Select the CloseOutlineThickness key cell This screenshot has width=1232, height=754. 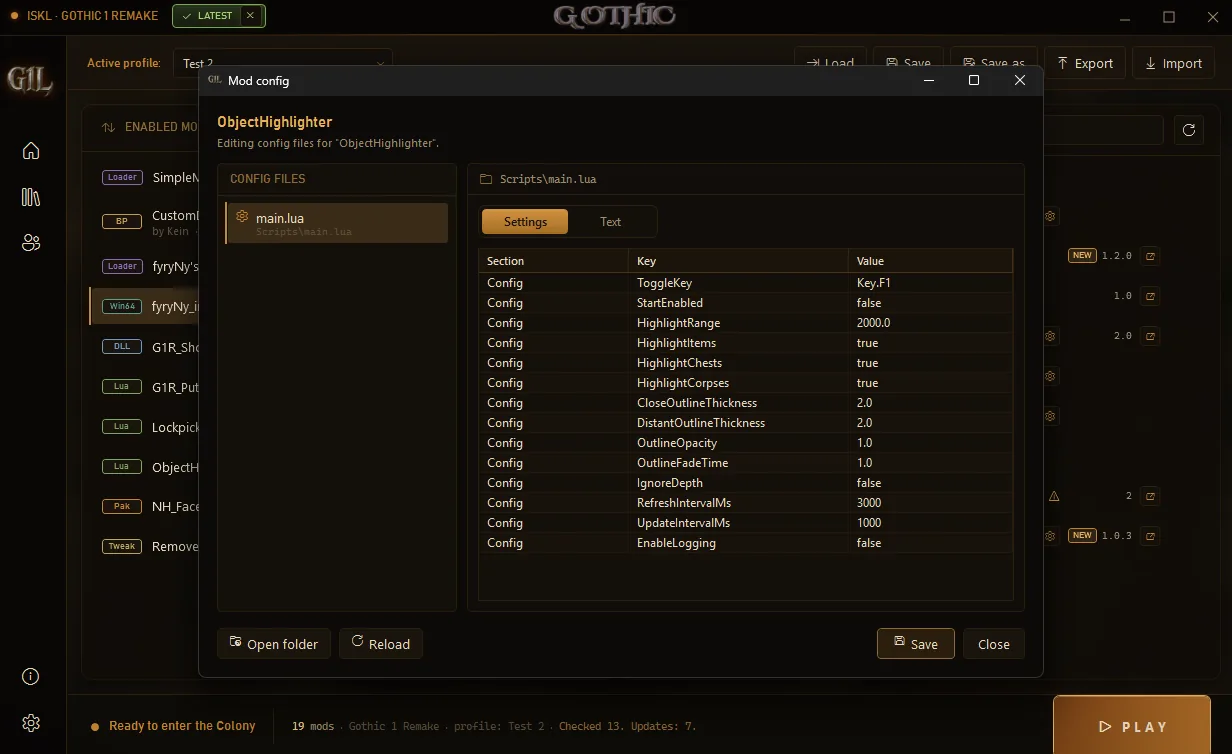(x=738, y=403)
